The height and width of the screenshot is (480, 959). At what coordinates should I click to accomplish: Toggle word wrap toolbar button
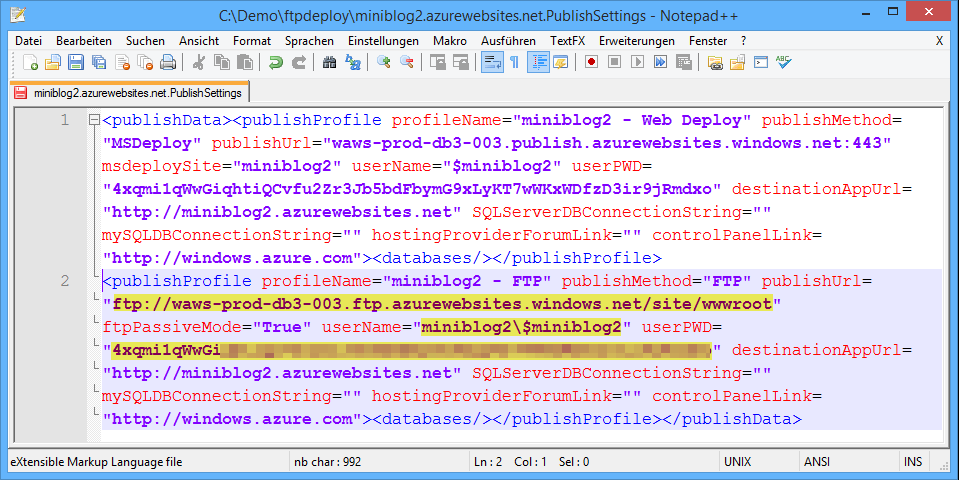491,63
